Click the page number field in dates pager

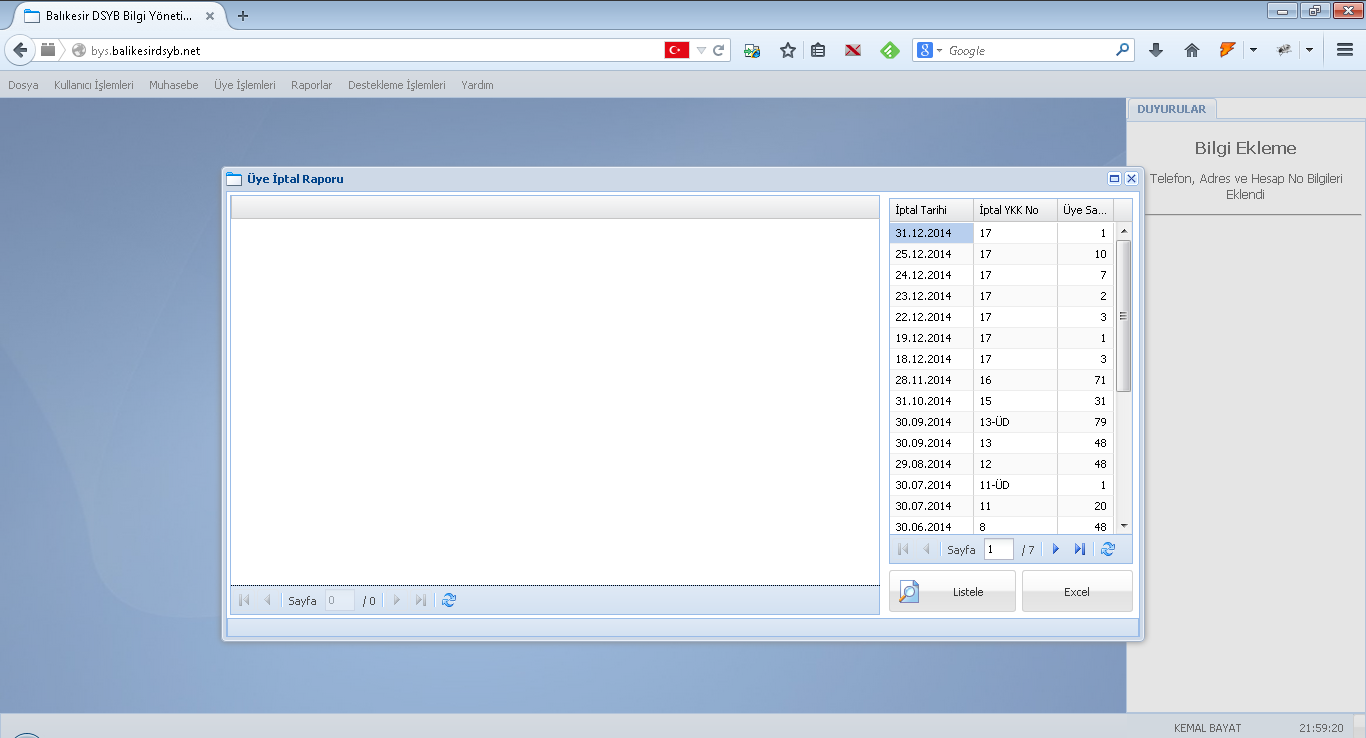tap(998, 549)
